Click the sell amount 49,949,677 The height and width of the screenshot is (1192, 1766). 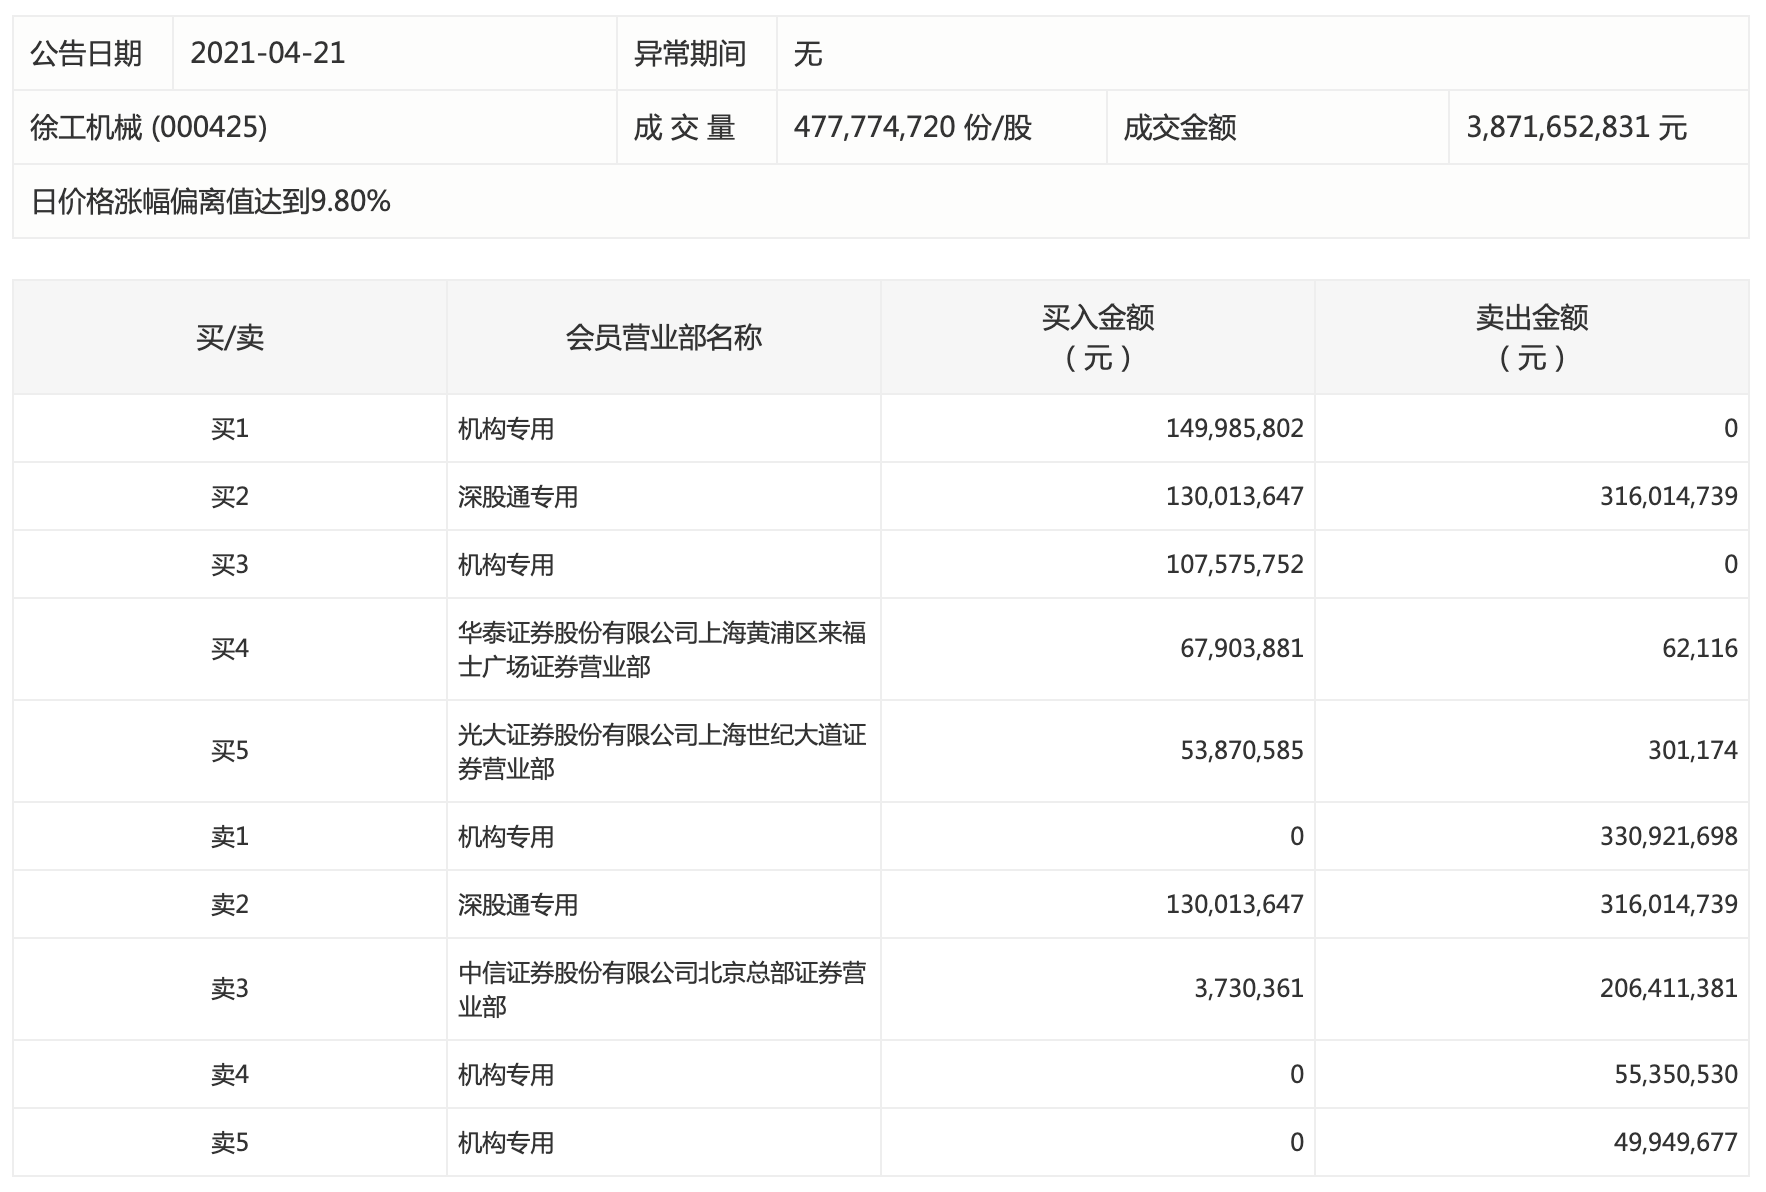pos(1675,1143)
